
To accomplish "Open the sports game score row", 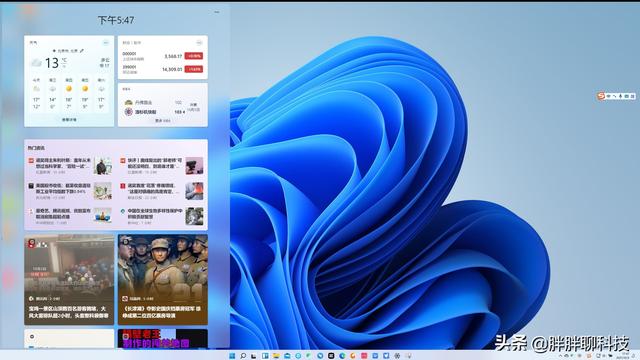I will tap(162, 107).
